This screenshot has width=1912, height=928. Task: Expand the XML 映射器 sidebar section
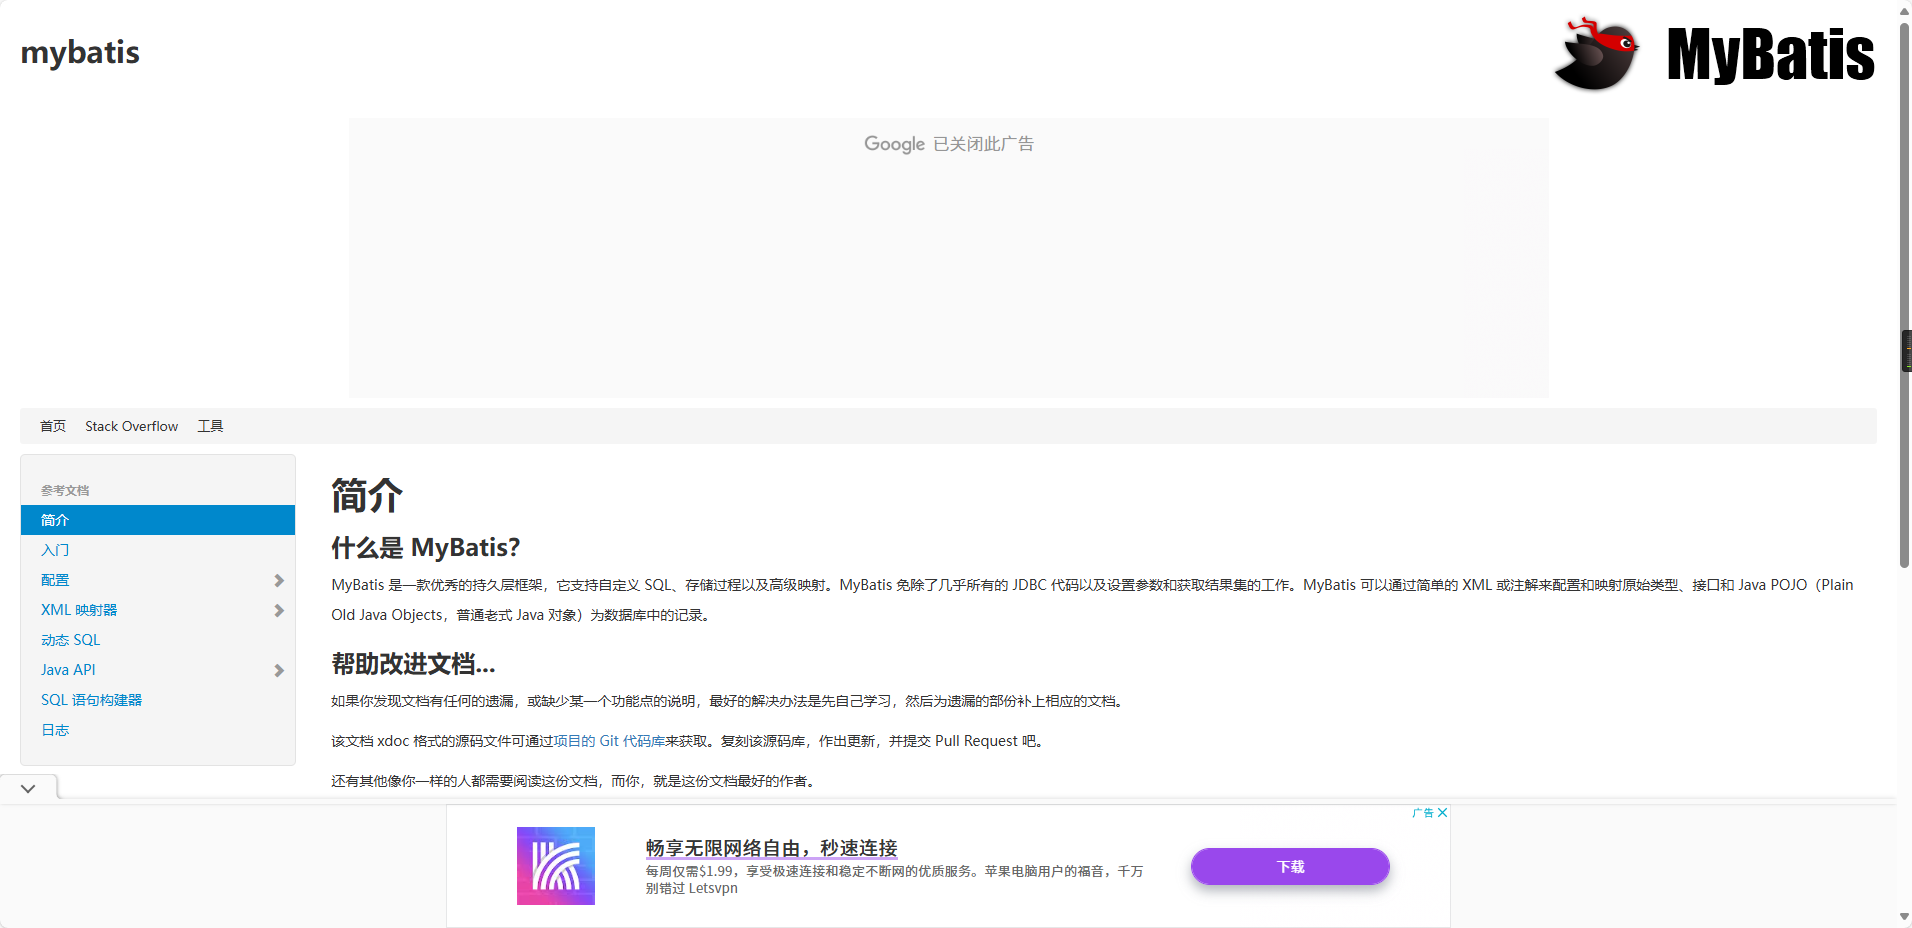click(277, 610)
